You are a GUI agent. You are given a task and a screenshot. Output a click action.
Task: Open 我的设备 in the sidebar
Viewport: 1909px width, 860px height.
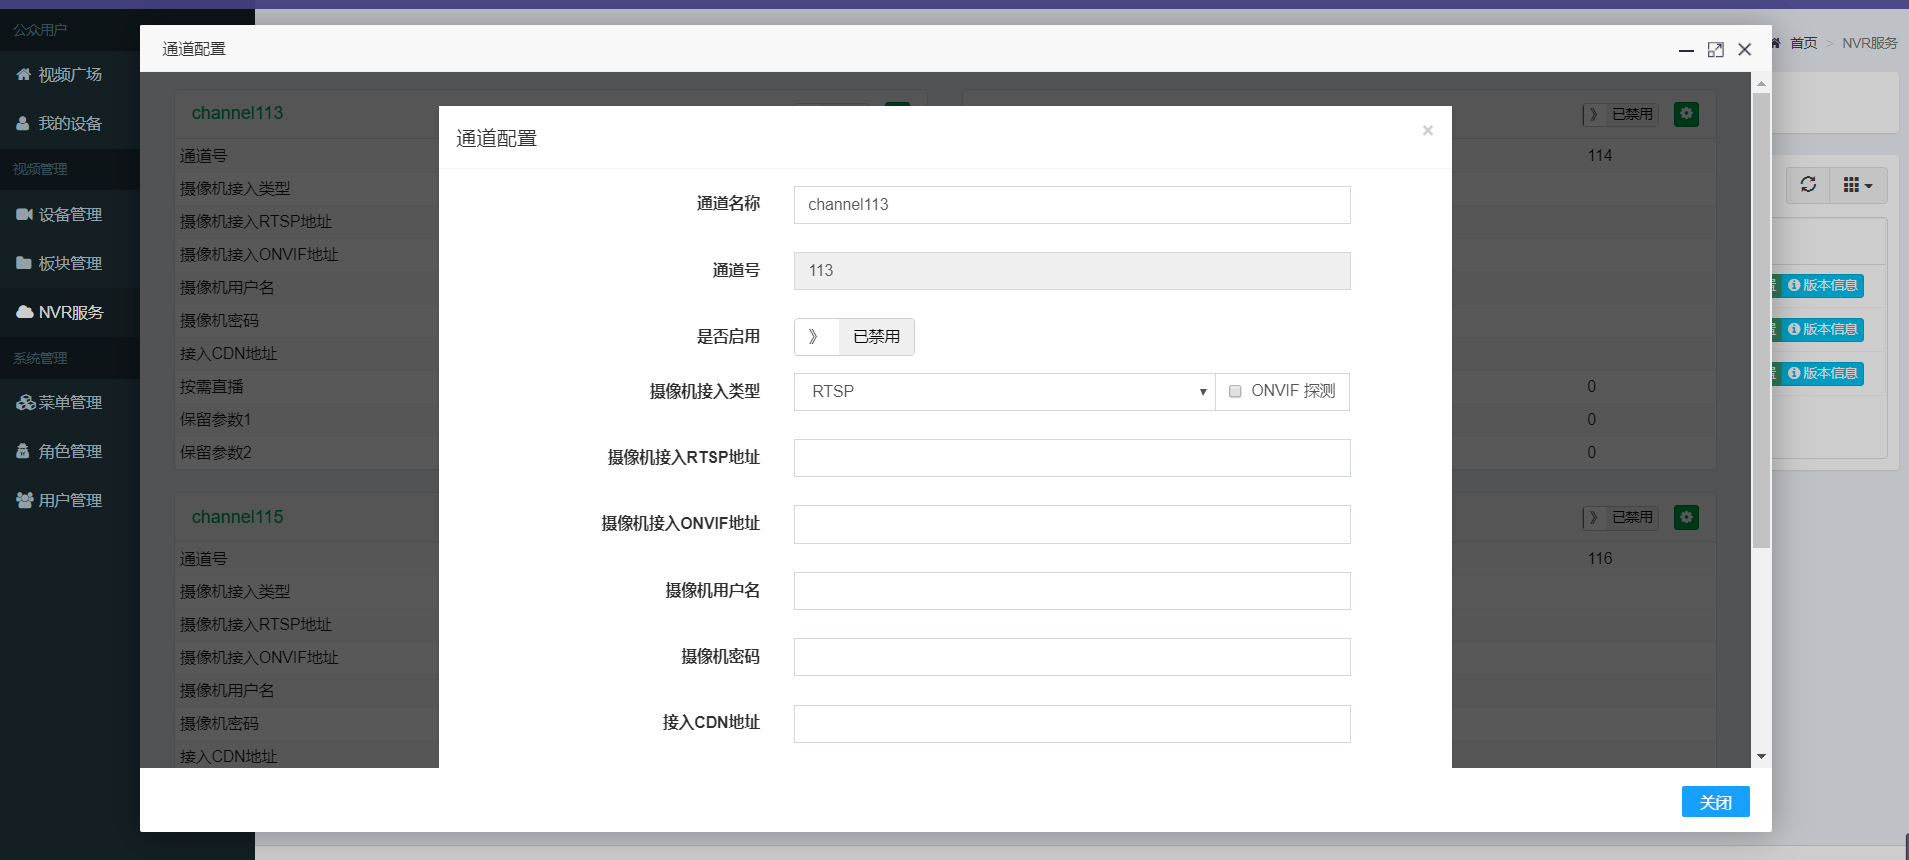coord(70,124)
